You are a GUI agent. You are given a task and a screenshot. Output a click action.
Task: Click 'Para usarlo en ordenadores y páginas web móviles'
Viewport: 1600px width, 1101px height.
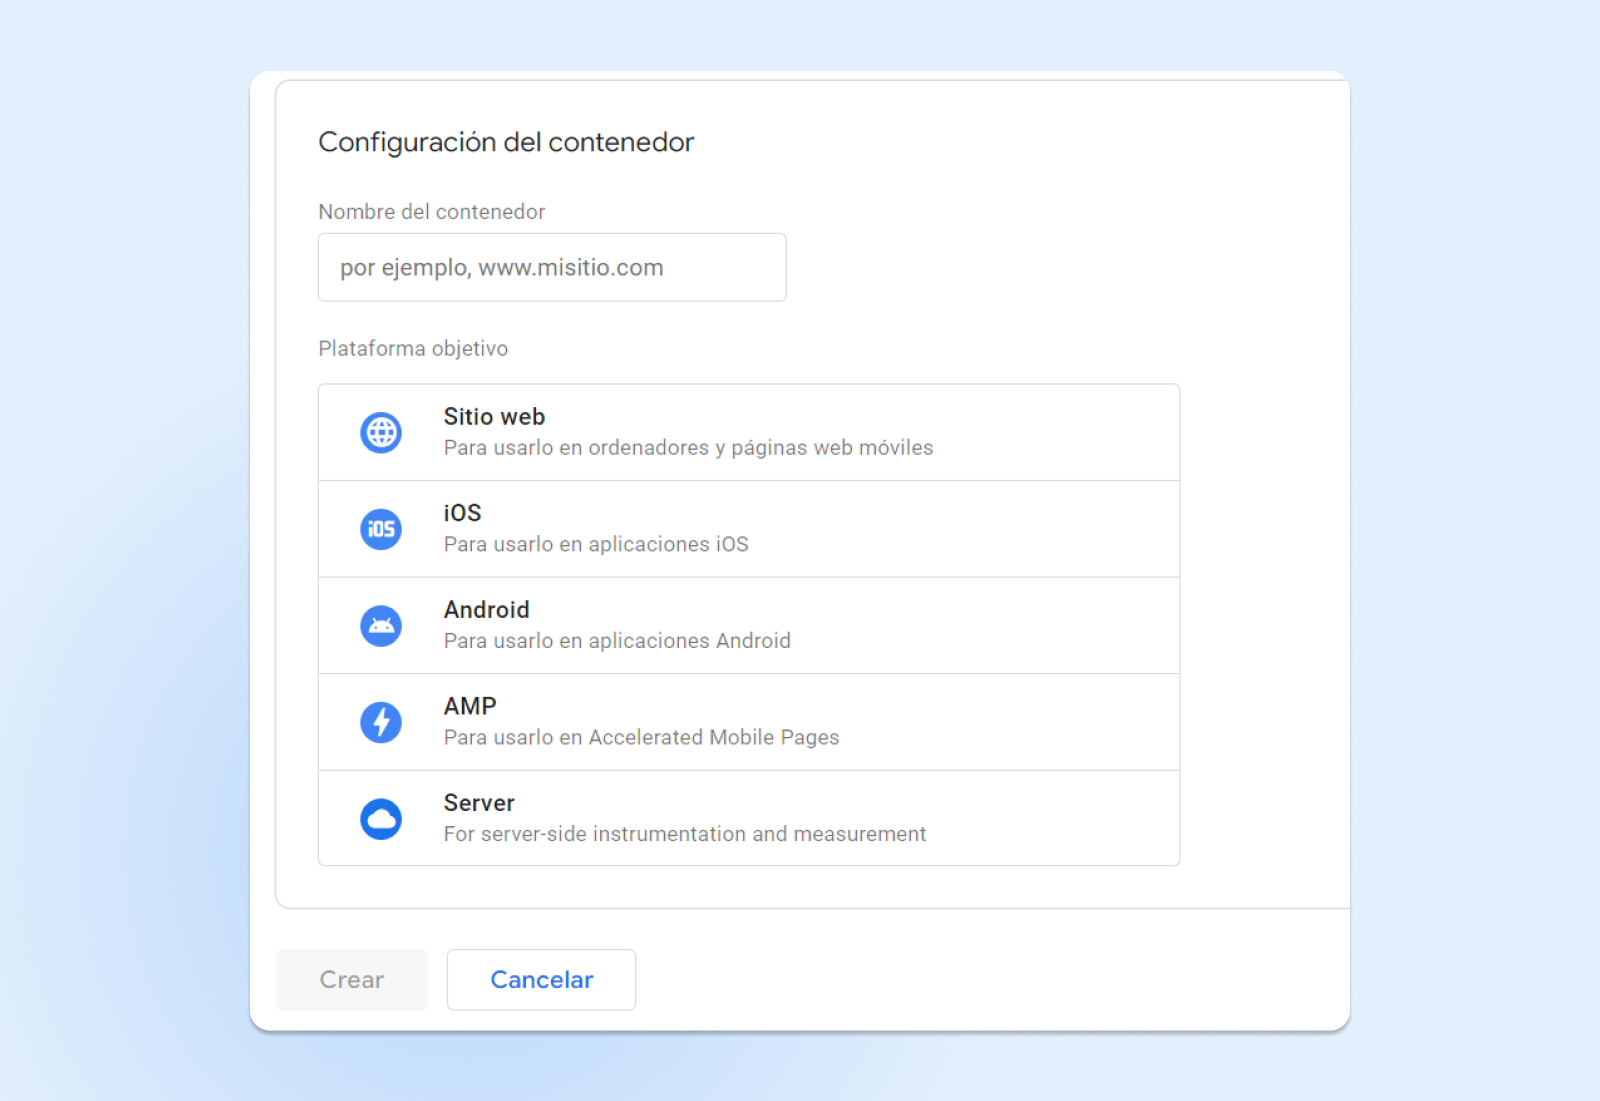pos(688,448)
